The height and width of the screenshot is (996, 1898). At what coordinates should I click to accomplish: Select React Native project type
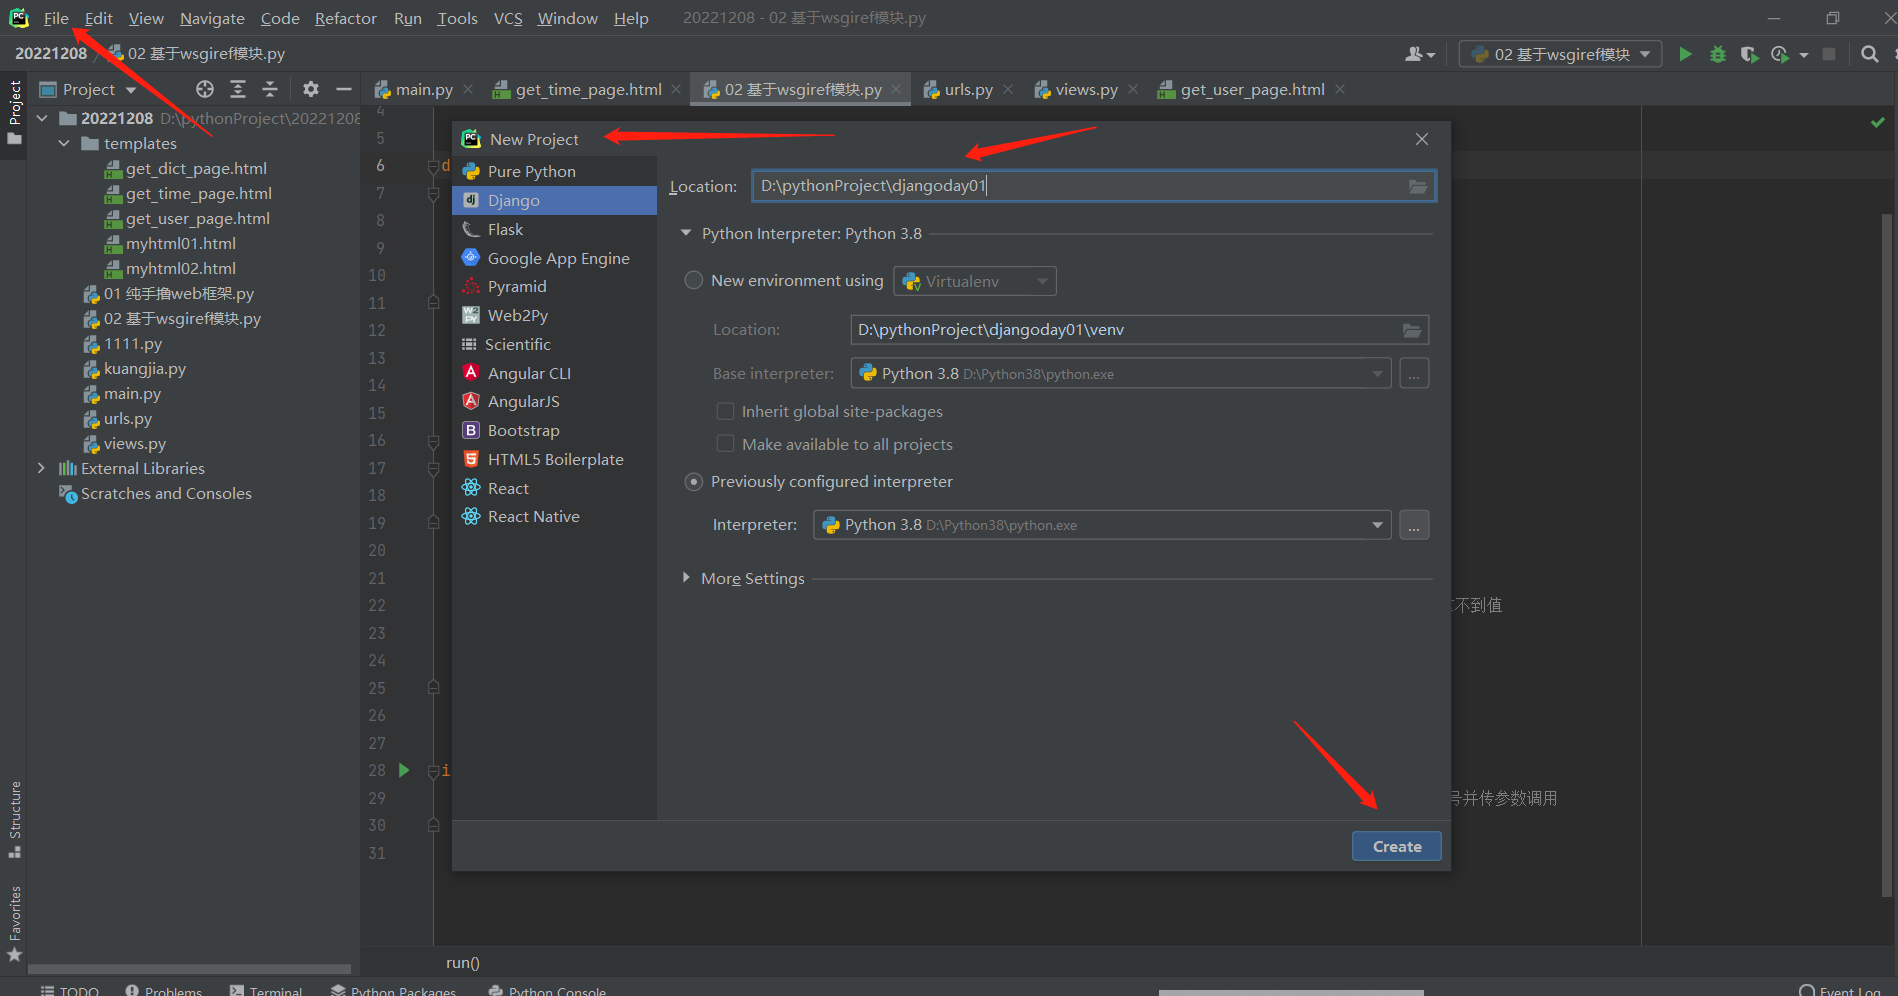pos(555,516)
